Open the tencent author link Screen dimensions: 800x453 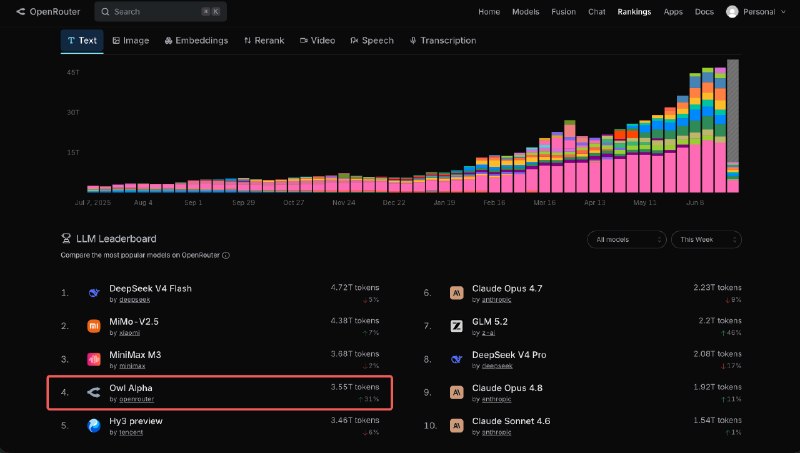tap(131, 433)
